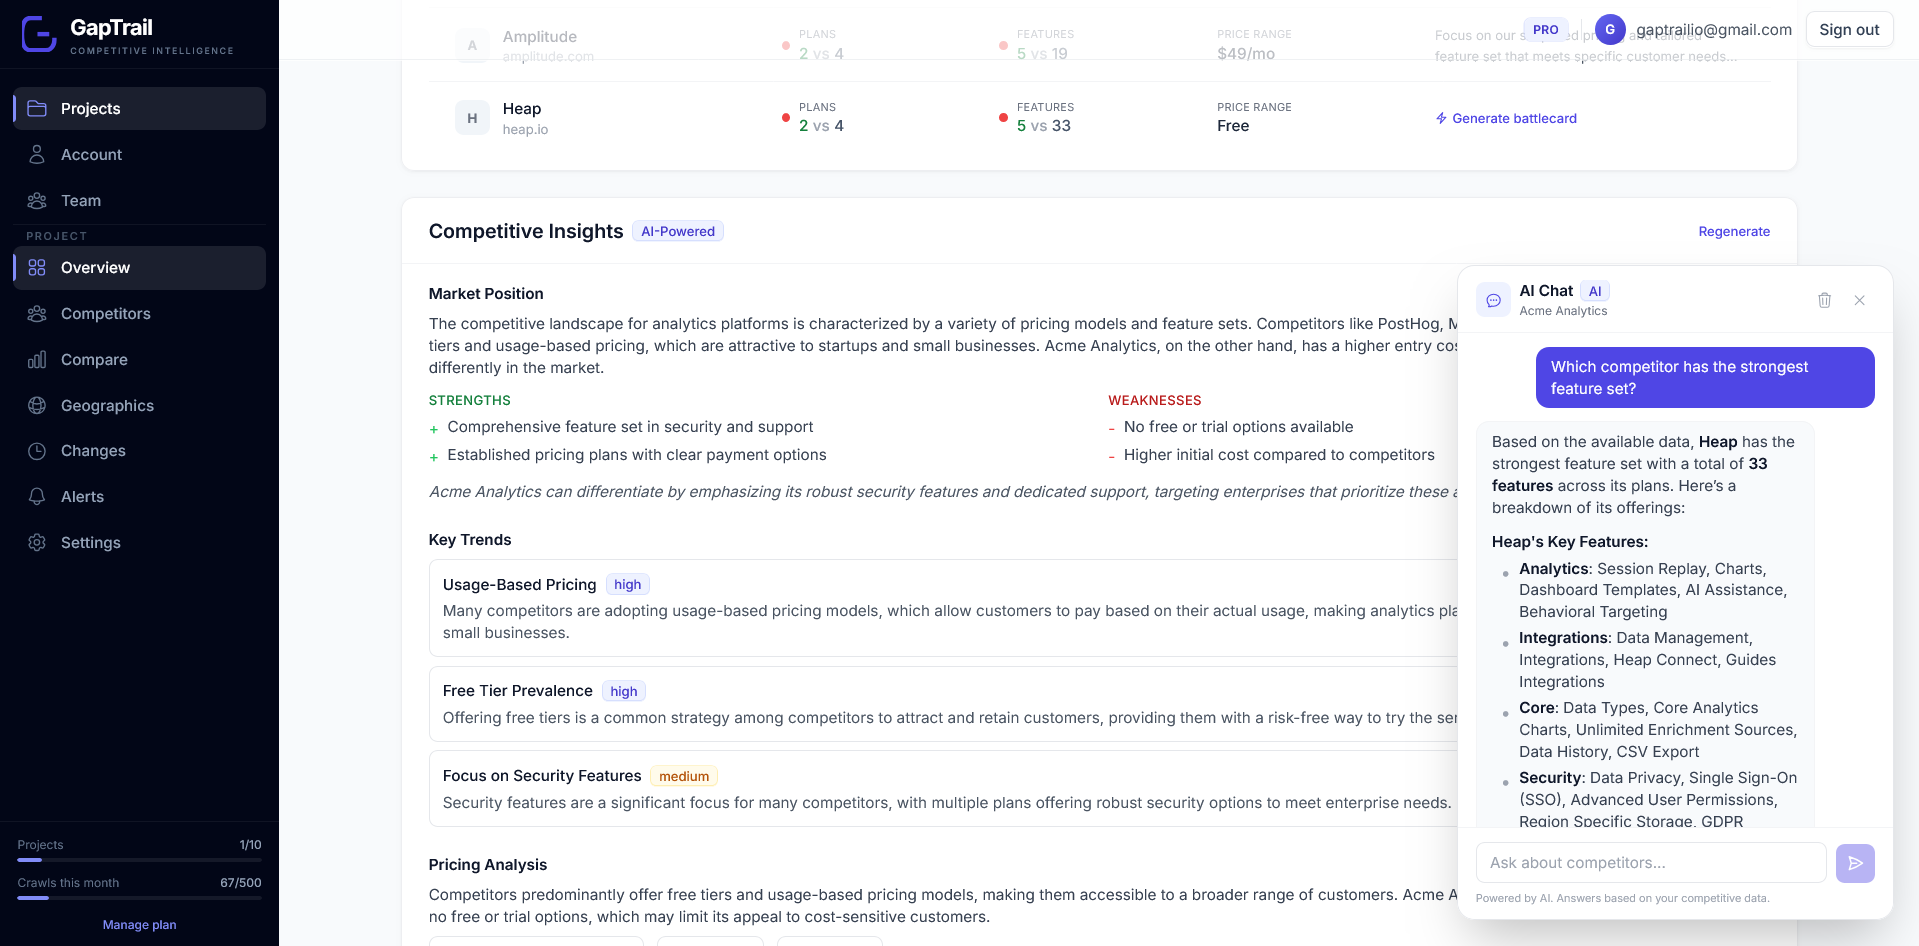The width and height of the screenshot is (1919, 946).
Task: Click Heap's 'Free' price range value
Action: point(1233,126)
